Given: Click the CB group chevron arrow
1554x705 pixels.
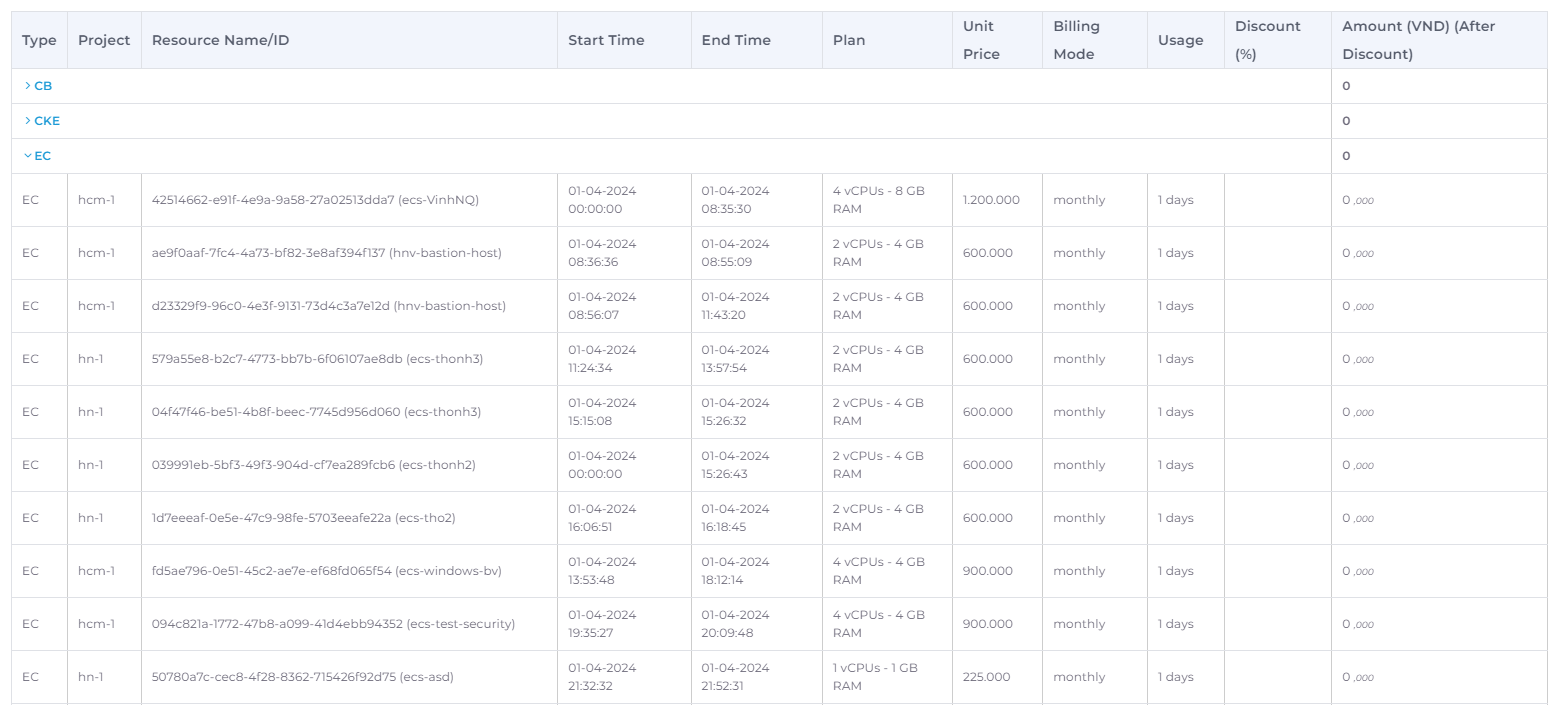Looking at the screenshot, I should [28, 86].
